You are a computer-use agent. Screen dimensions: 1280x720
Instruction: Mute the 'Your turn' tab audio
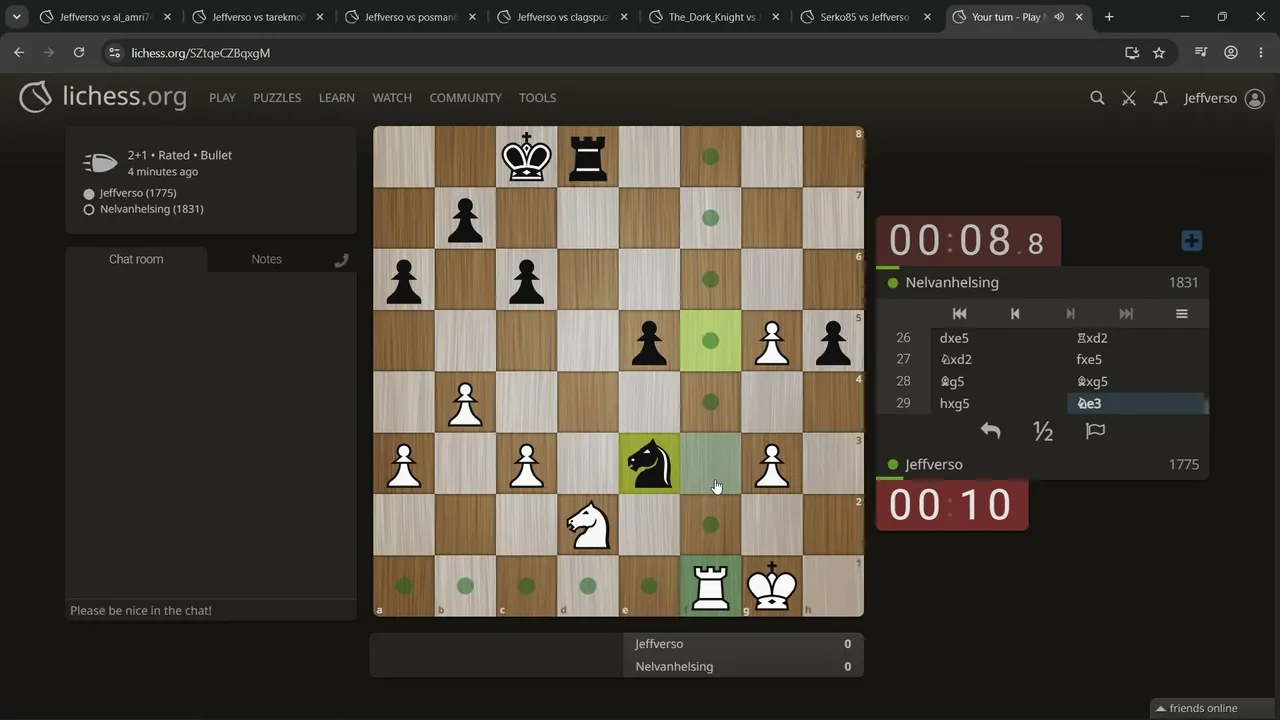click(x=1059, y=17)
